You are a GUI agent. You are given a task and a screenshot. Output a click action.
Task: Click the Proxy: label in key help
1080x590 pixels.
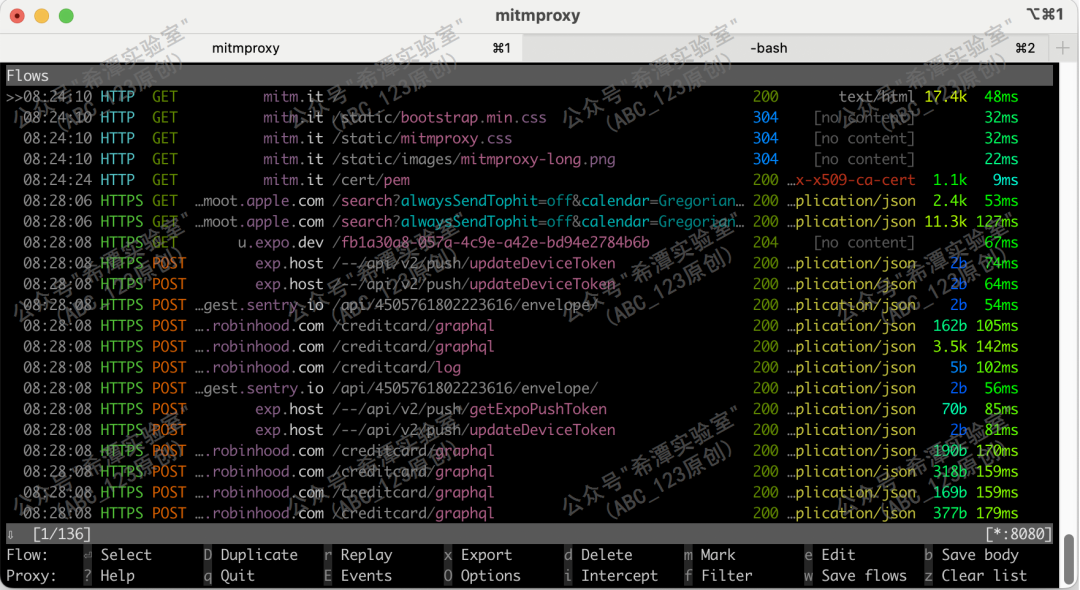tap(32, 576)
